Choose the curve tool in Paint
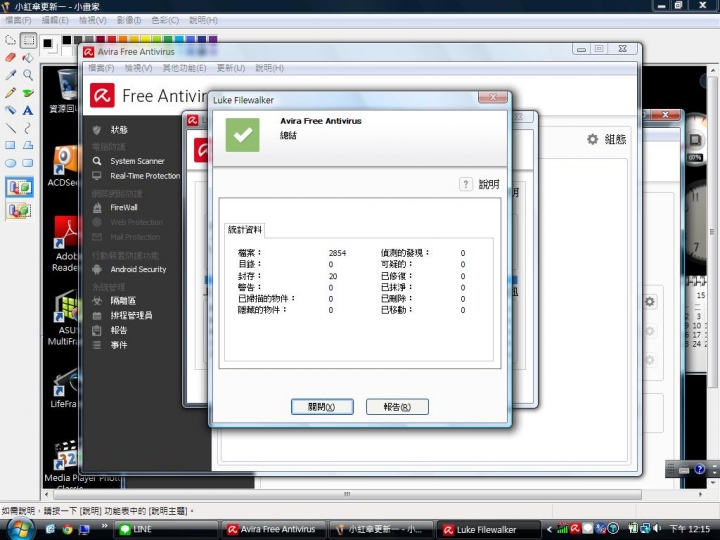 tap(28, 128)
